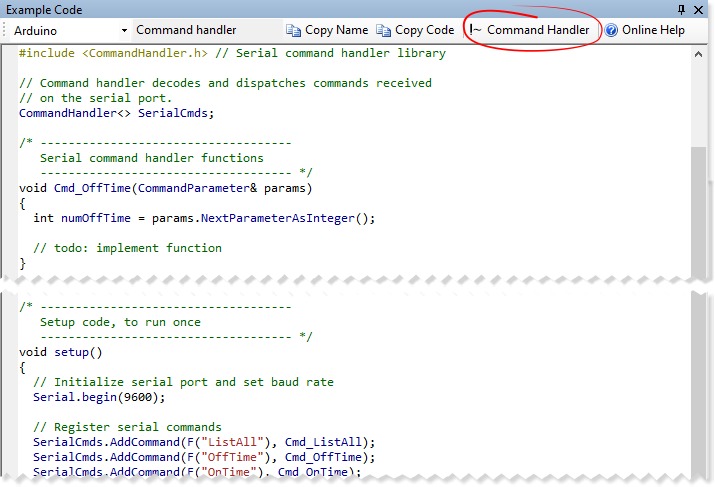Click the '#include <CommandHandler.h>' line
This screenshot has height=487, width=715.
click(x=232, y=53)
